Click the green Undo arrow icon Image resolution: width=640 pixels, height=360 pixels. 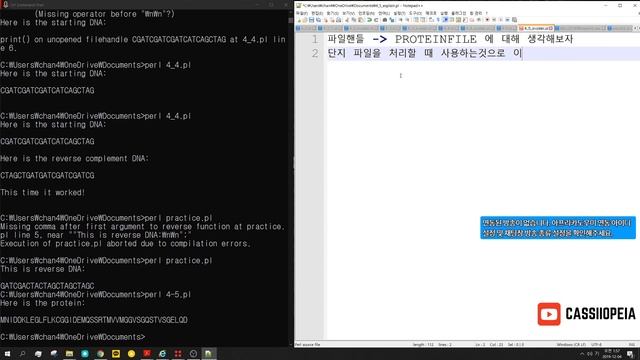[x=369, y=20]
